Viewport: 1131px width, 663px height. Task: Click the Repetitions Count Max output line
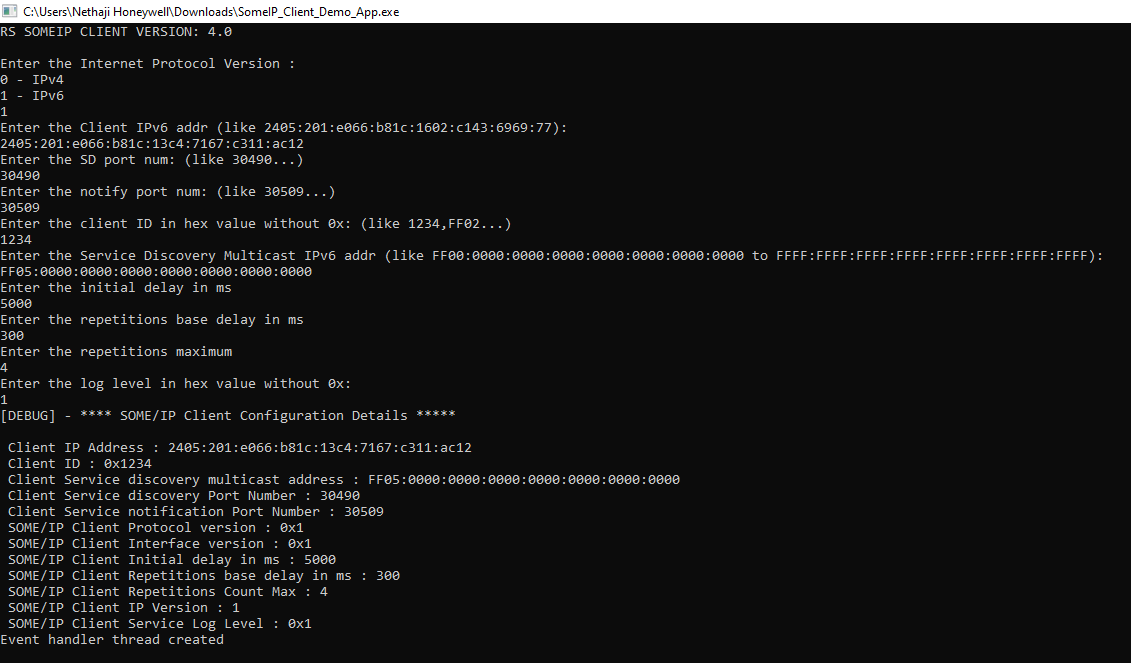click(x=167, y=592)
